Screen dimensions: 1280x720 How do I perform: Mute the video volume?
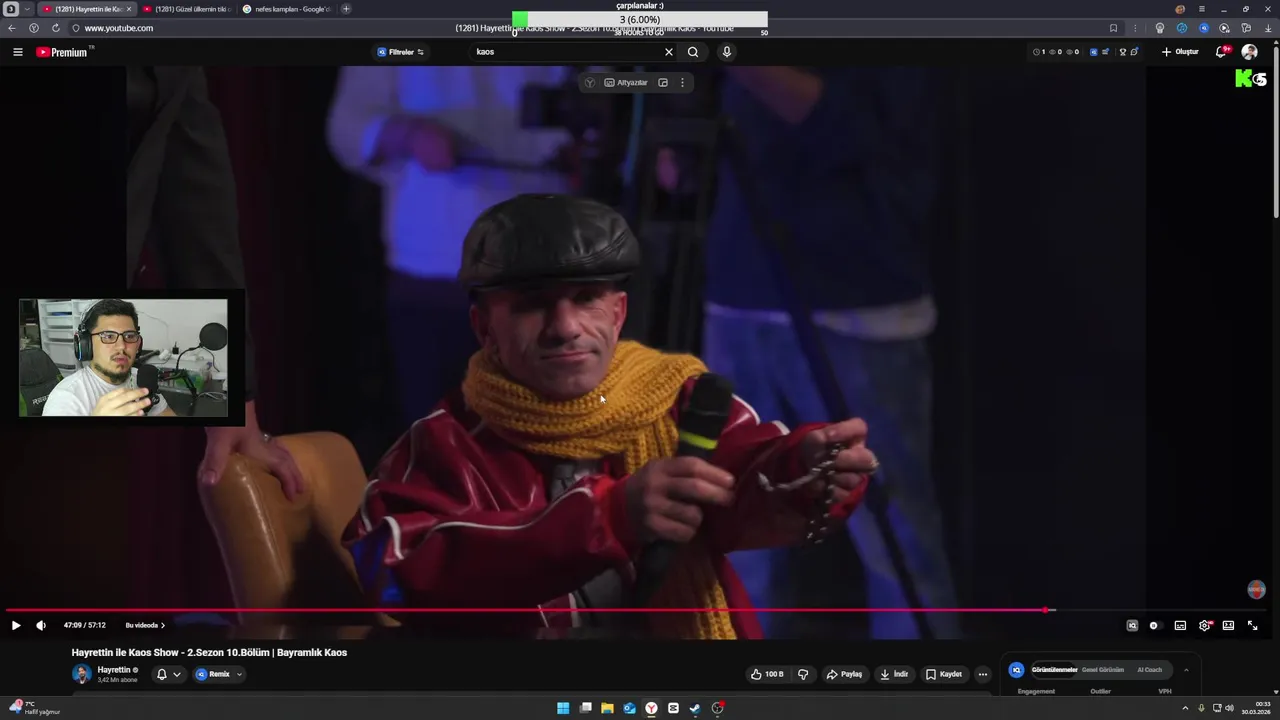coord(41,626)
